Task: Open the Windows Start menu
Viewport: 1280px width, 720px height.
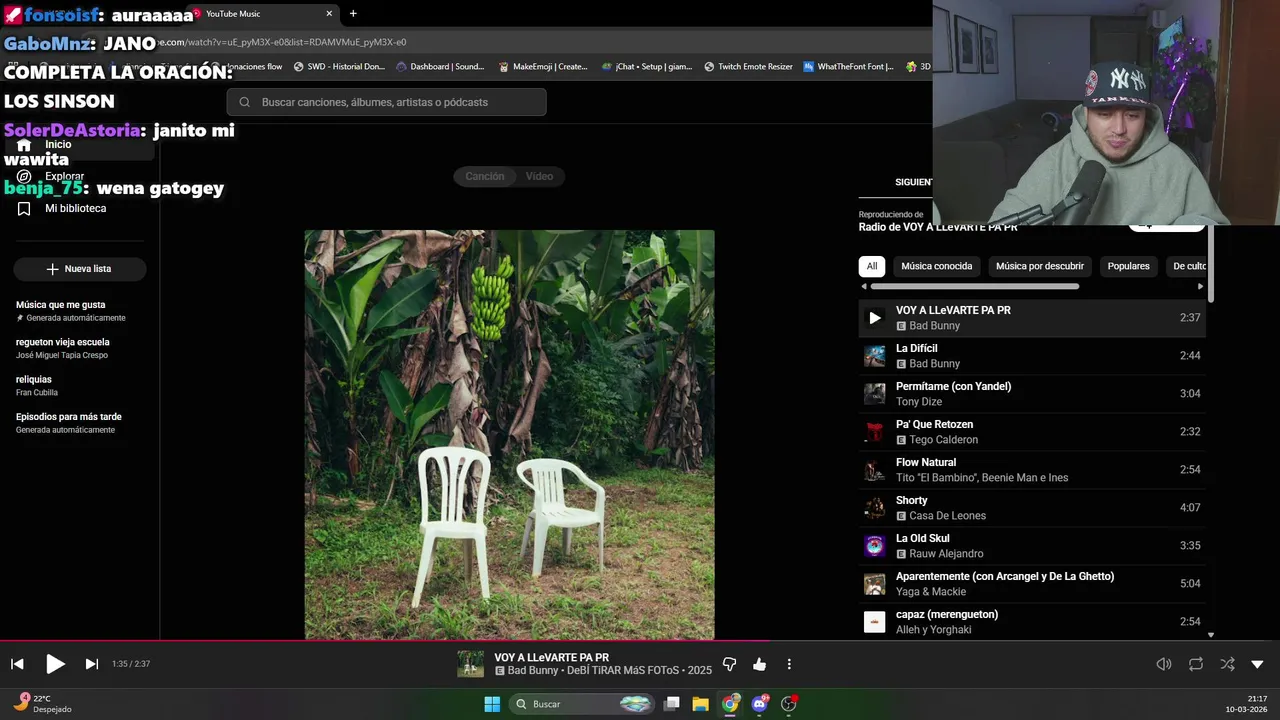Action: tap(492, 704)
